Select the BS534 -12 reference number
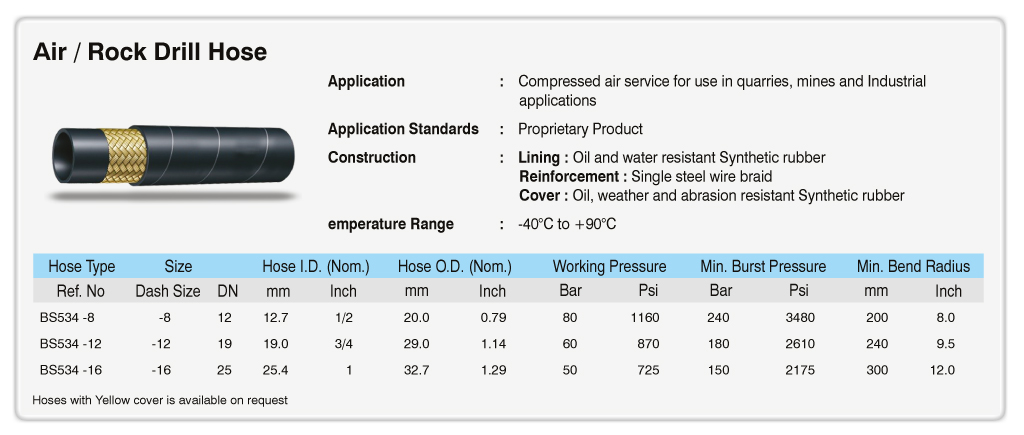Viewport: 1024px width, 435px height. (70, 344)
